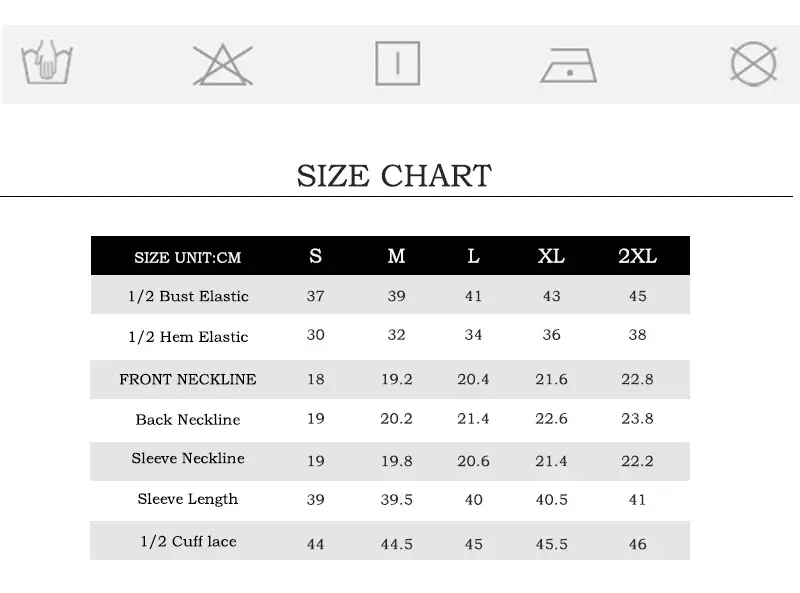Select the 2XL size column header
The width and height of the screenshot is (800, 593).
(637, 256)
